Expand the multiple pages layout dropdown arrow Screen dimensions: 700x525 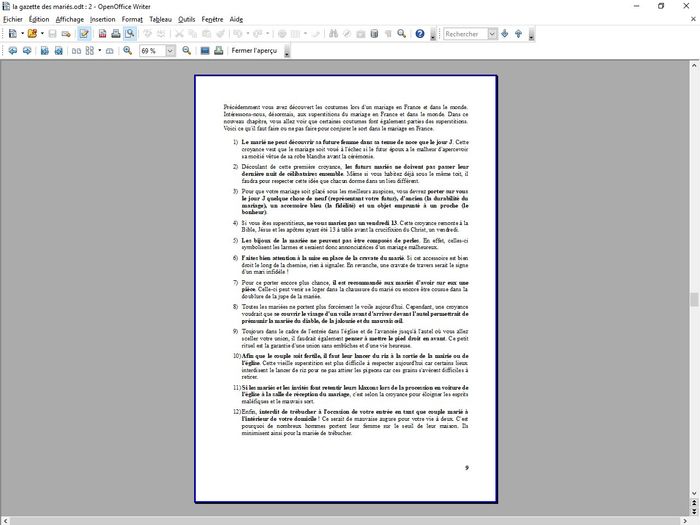100,51
